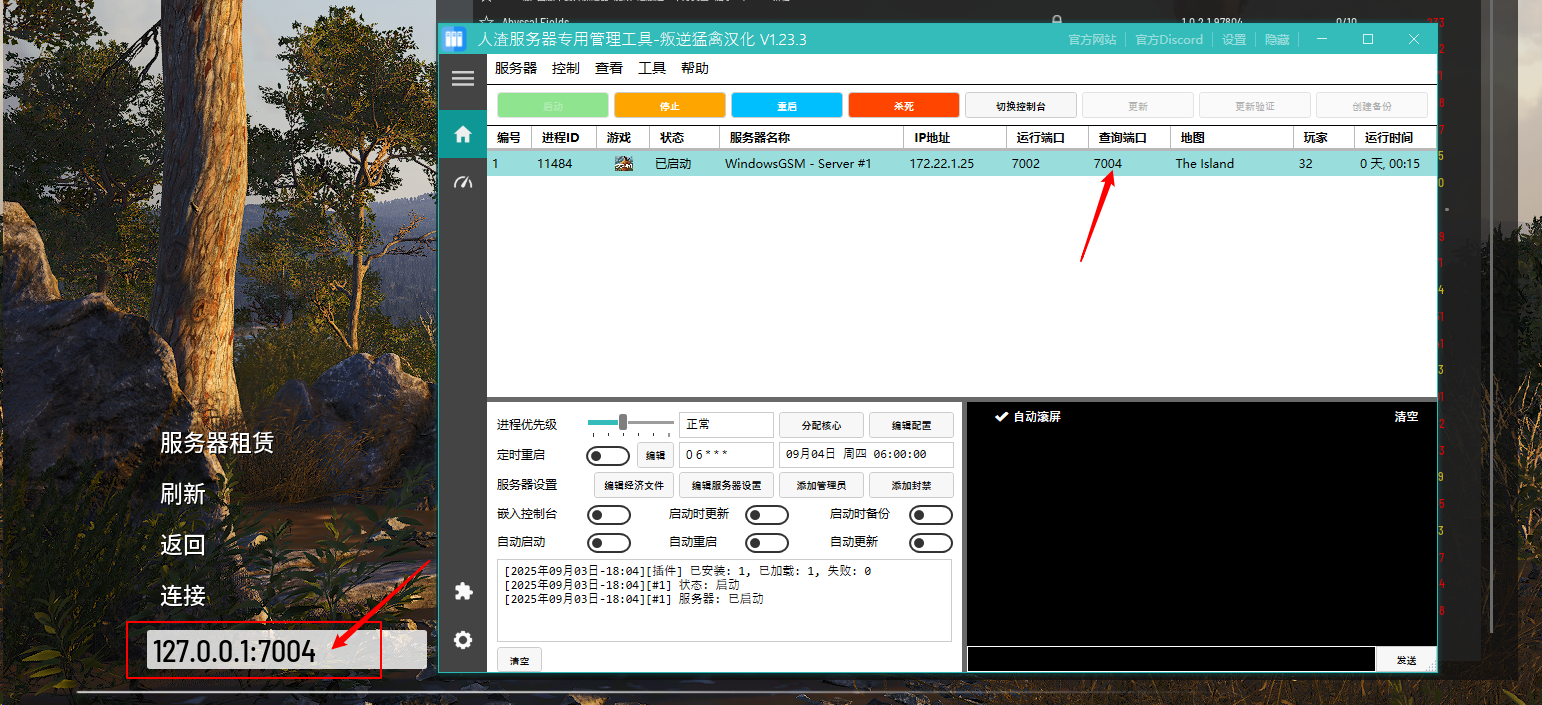Click the gear icon at sidebar bottom

pyautogui.click(x=462, y=640)
